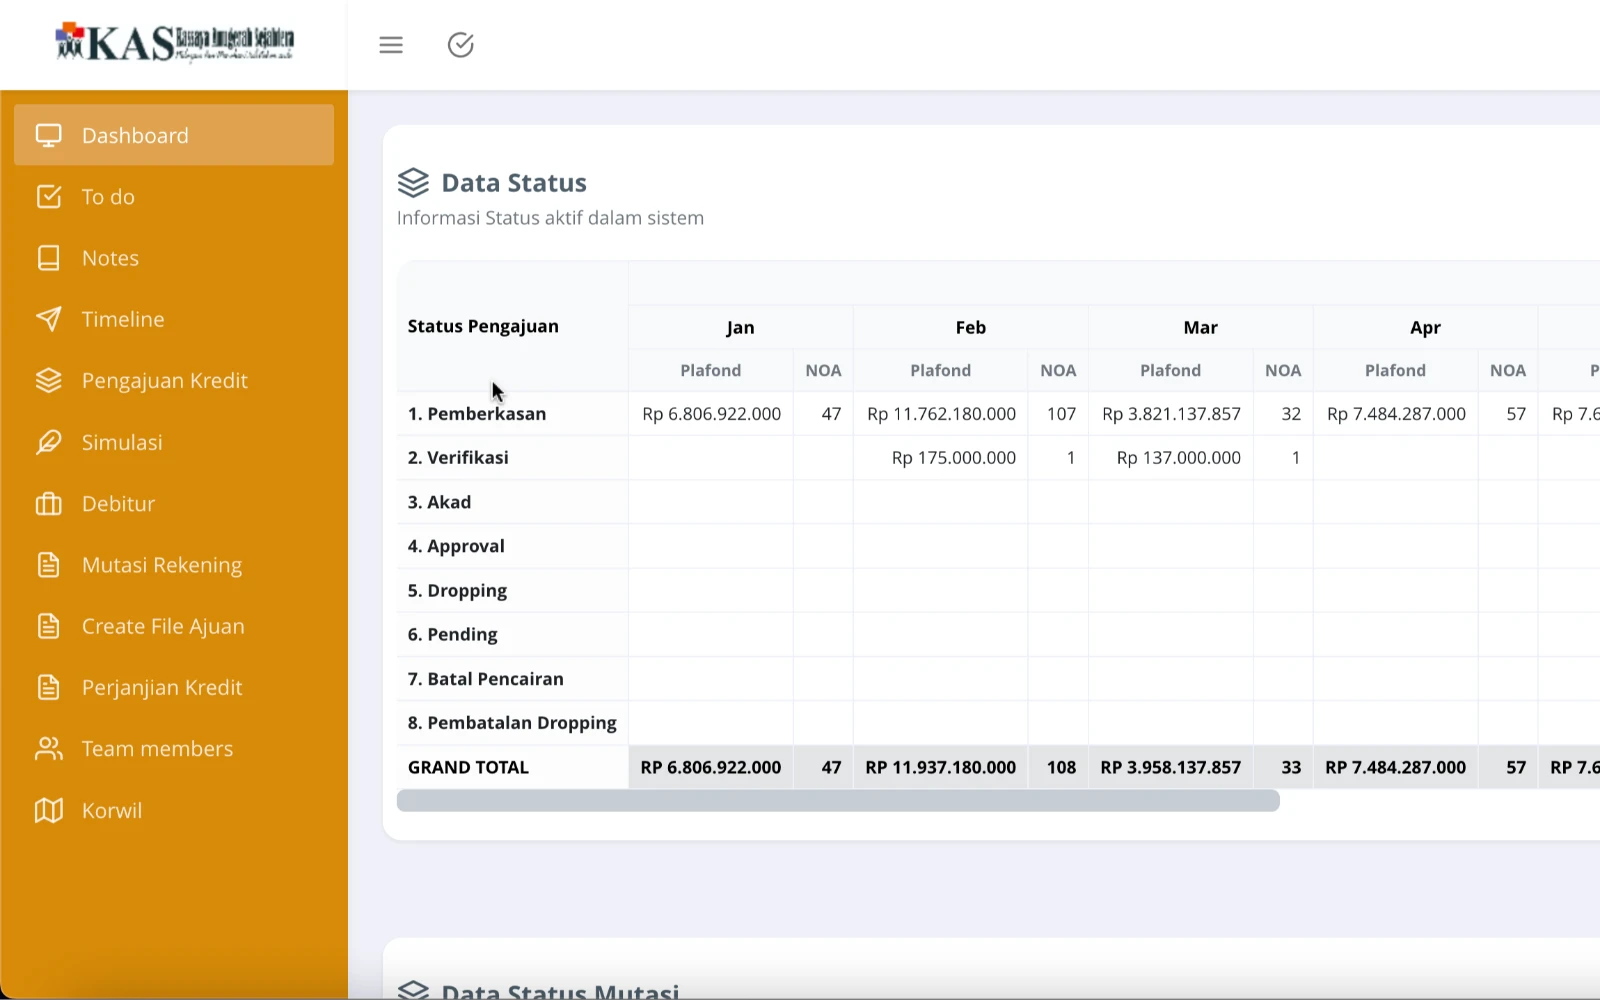Click the Mar month column header
The height and width of the screenshot is (1000, 1600).
coord(1200,327)
